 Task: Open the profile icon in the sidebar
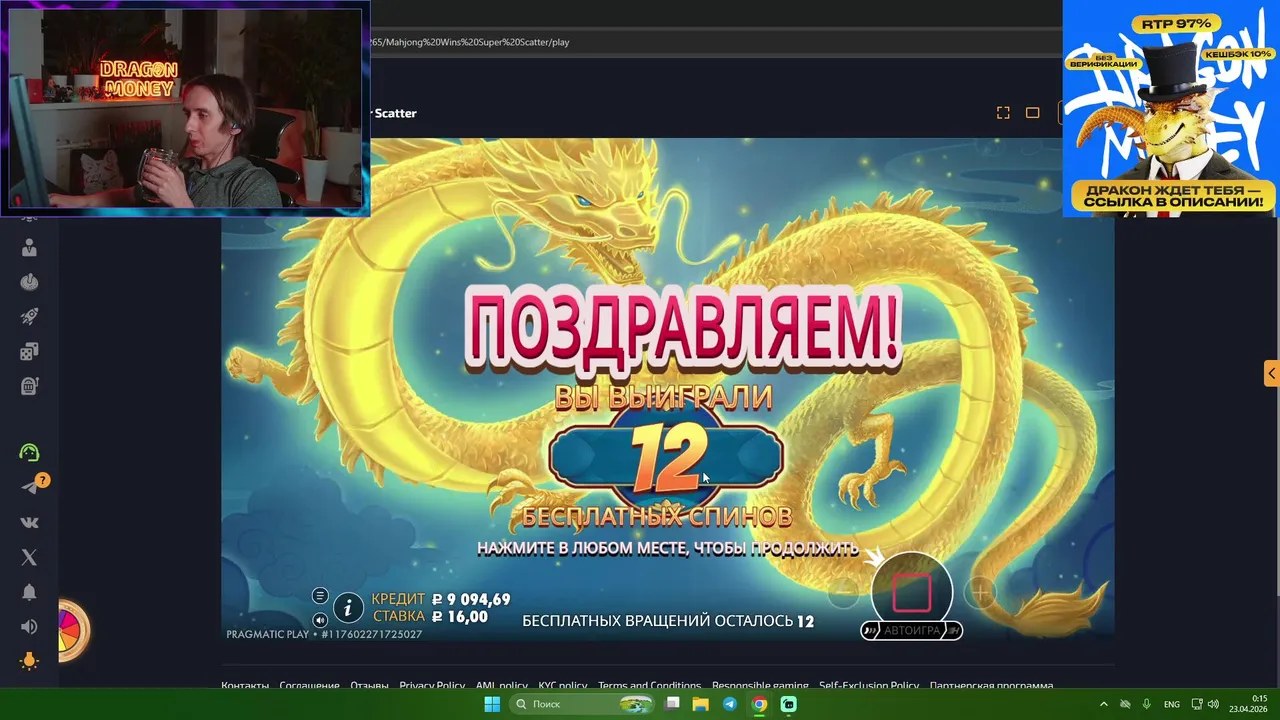tap(29, 248)
